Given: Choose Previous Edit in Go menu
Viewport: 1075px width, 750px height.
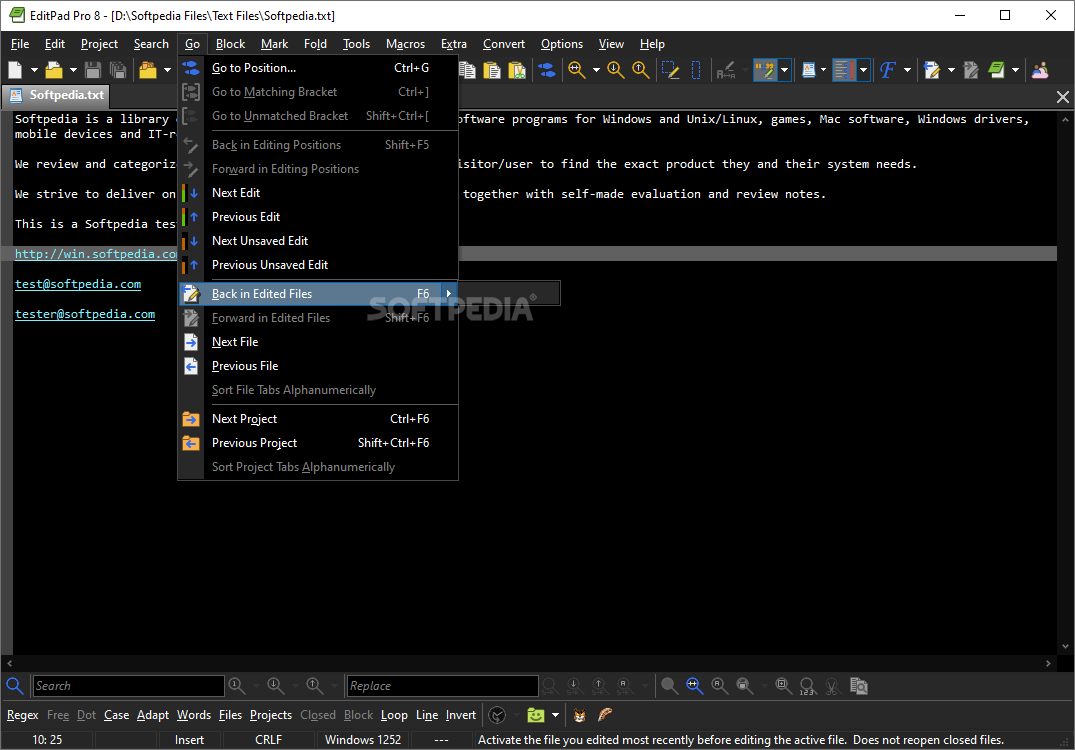Looking at the screenshot, I should point(318,217).
